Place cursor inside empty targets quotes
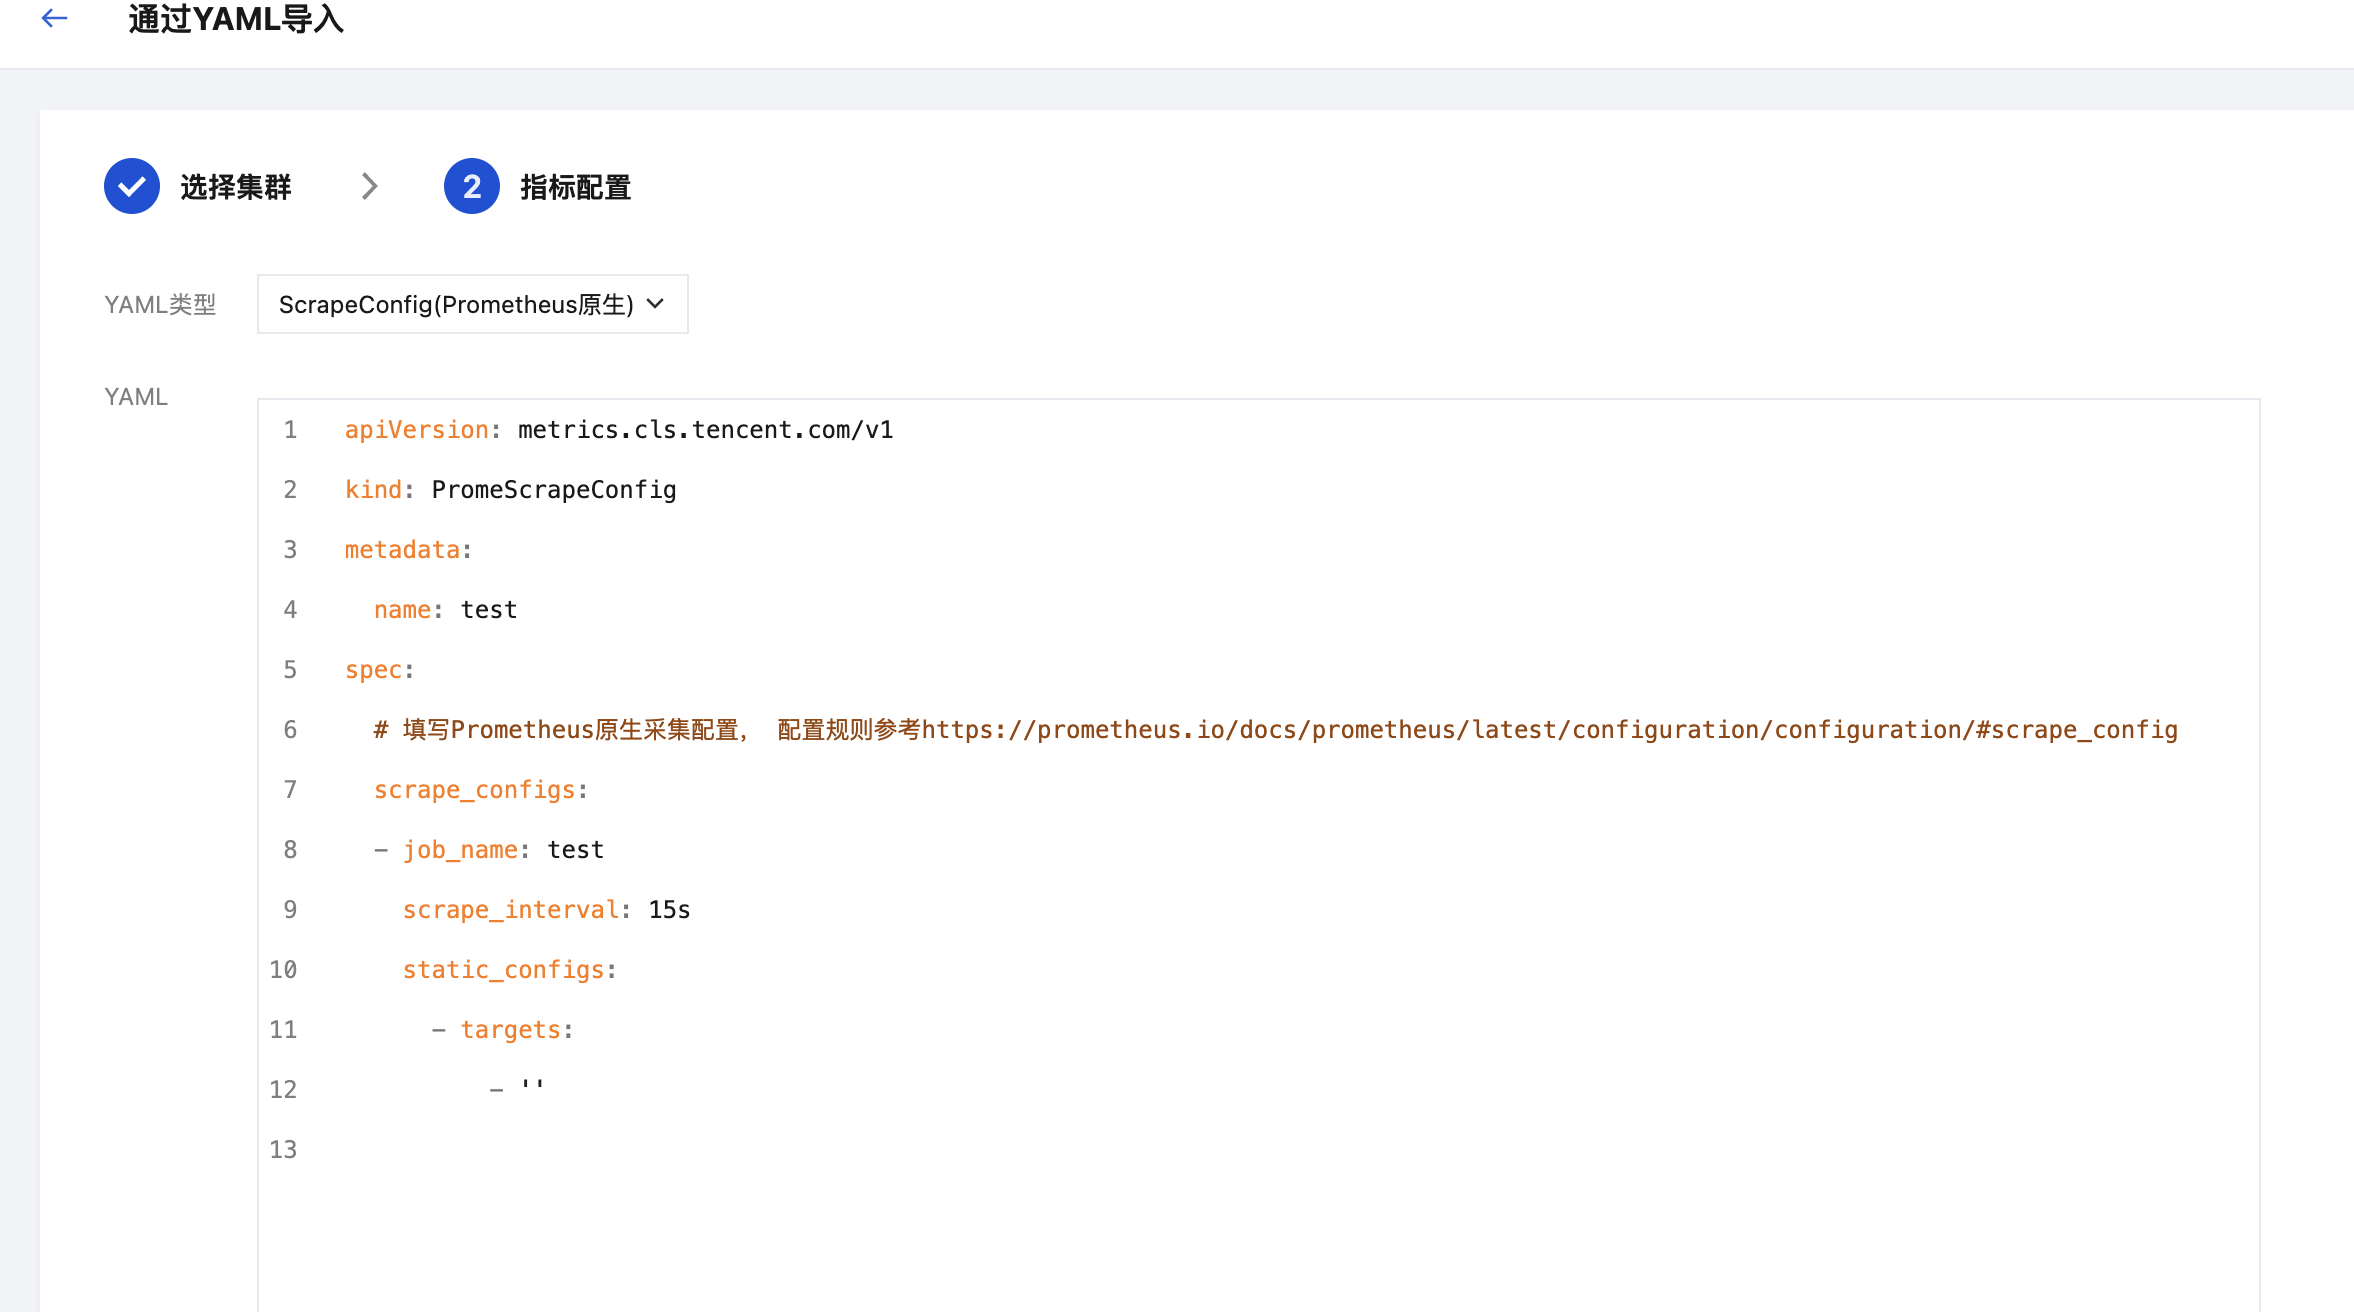Viewport: 2354px width, 1312px height. [x=533, y=1088]
